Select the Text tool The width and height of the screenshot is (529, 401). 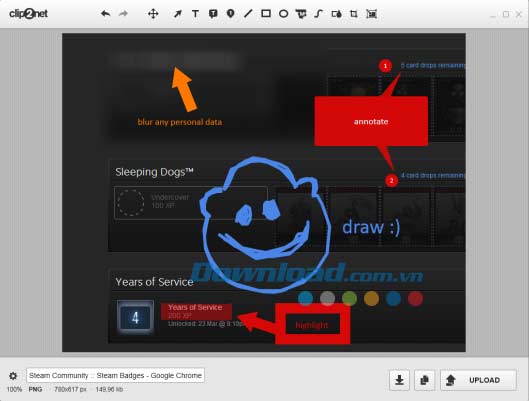[x=195, y=14]
